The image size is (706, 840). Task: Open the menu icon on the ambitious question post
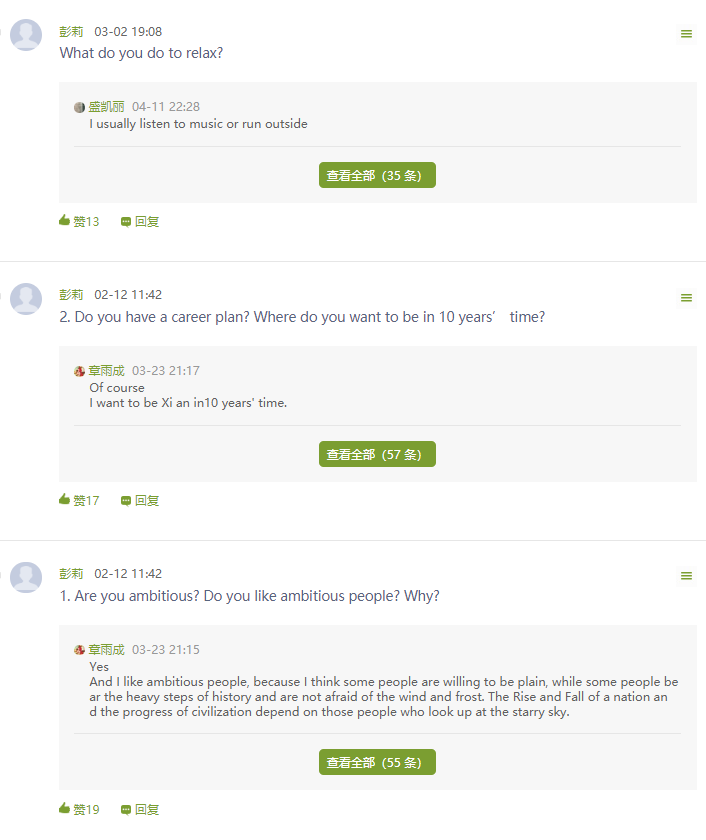[686, 576]
